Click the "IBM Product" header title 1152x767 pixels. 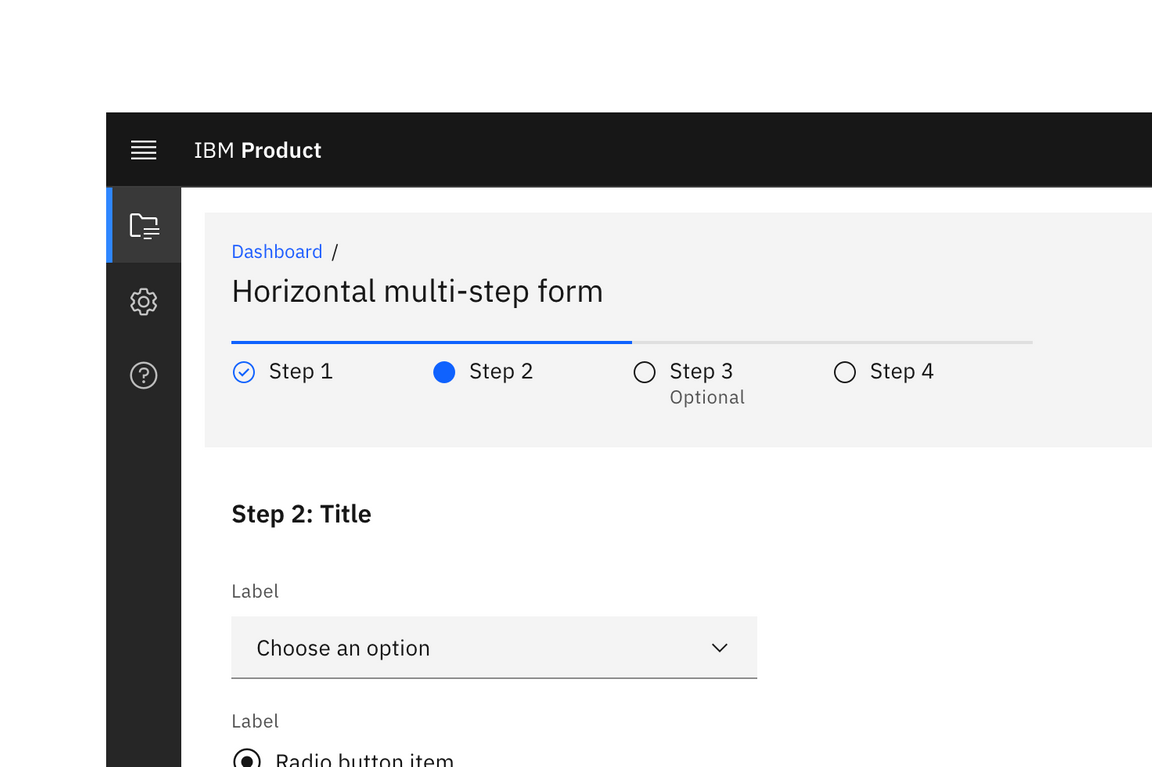[x=257, y=150]
